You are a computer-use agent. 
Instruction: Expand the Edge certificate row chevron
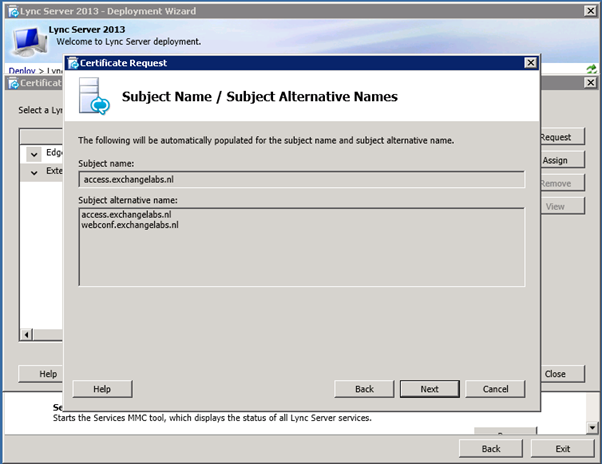pyautogui.click(x=34, y=153)
